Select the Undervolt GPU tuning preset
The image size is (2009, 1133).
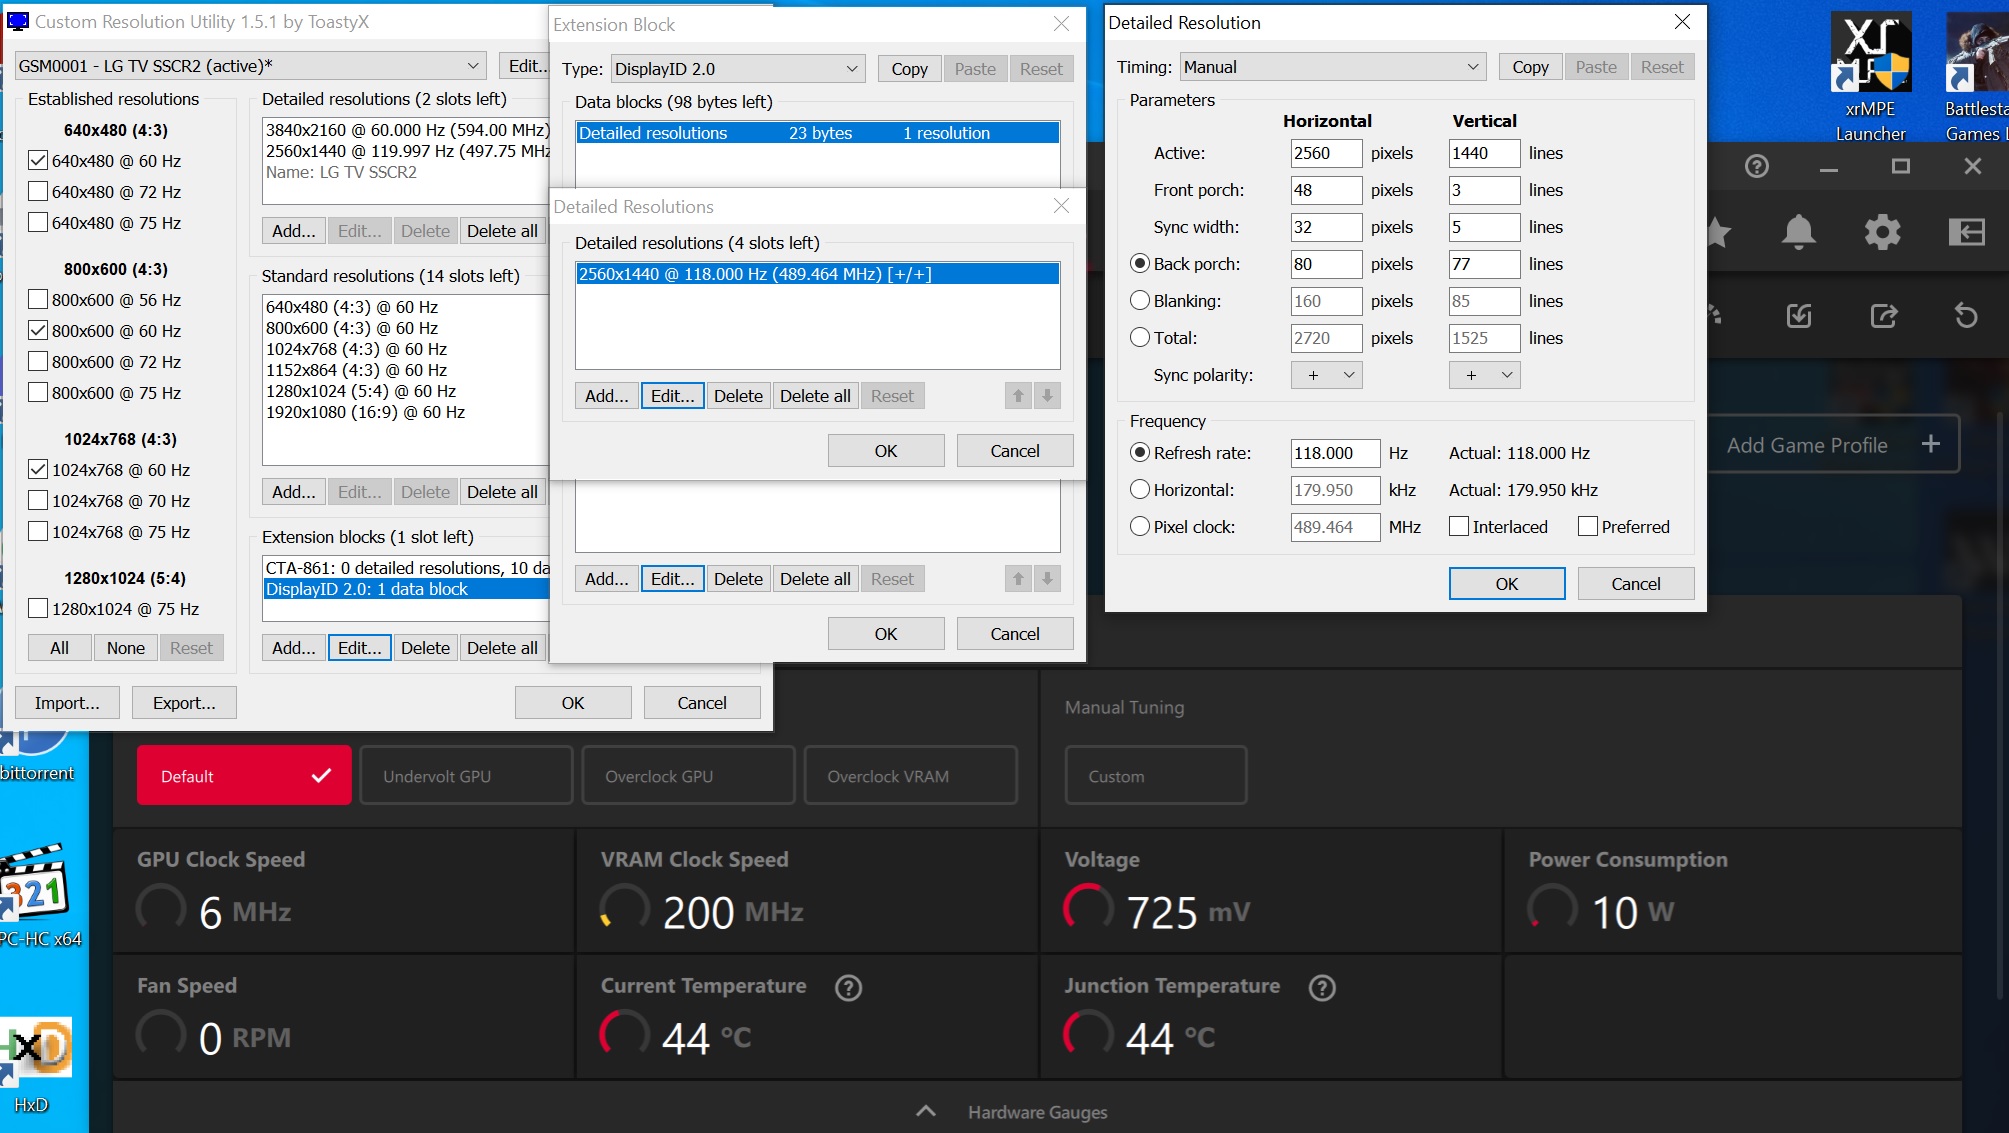[x=466, y=776]
